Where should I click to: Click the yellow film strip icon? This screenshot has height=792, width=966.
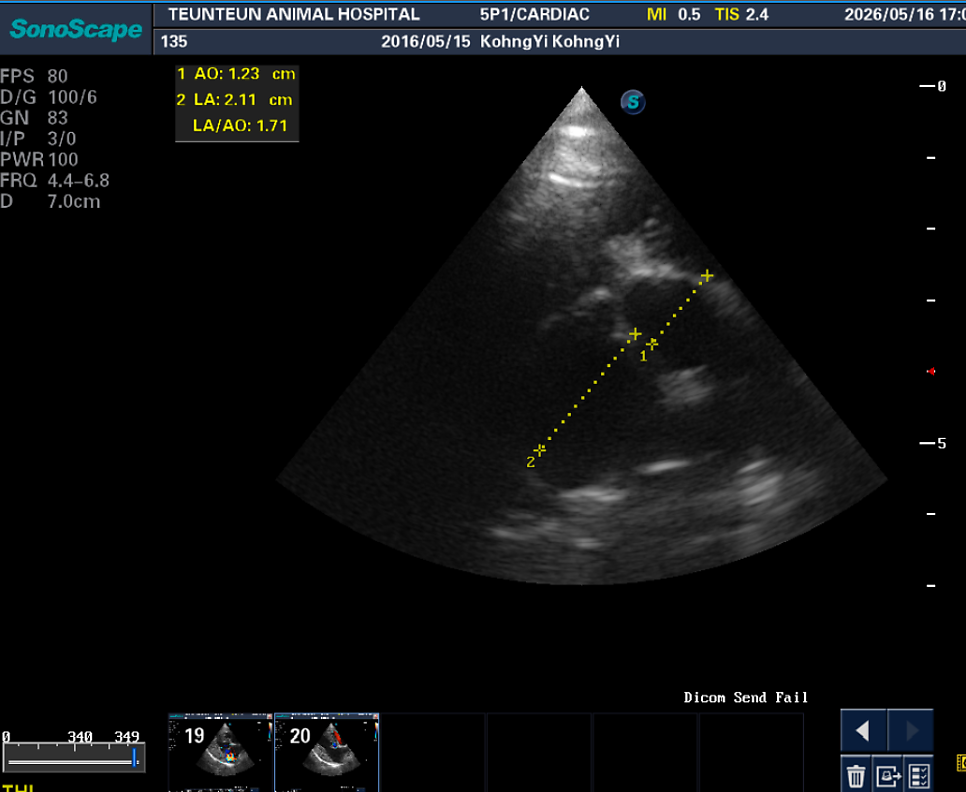coord(961,762)
